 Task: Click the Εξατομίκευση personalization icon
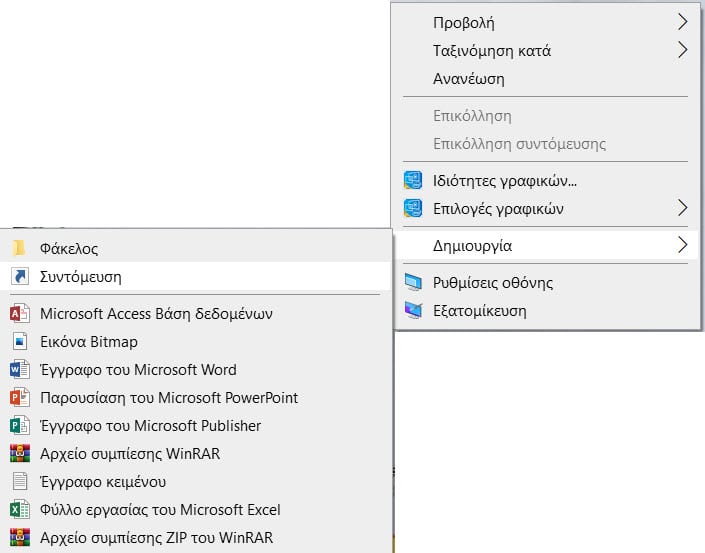pos(413,311)
